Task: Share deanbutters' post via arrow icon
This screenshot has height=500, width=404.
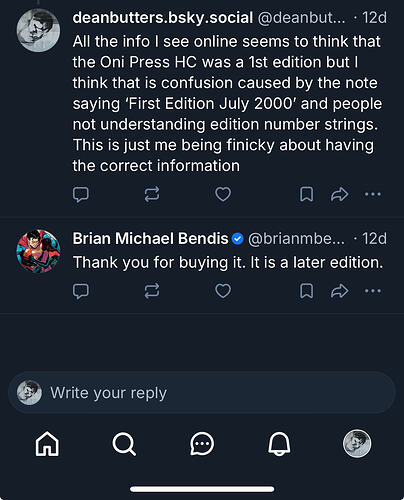Action: 340,194
